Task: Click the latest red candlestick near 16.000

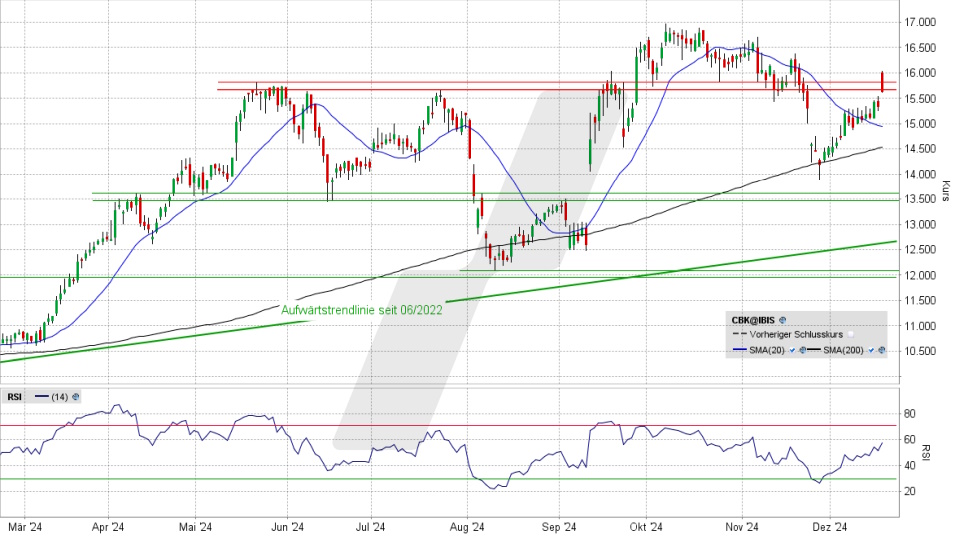Action: click(x=882, y=81)
